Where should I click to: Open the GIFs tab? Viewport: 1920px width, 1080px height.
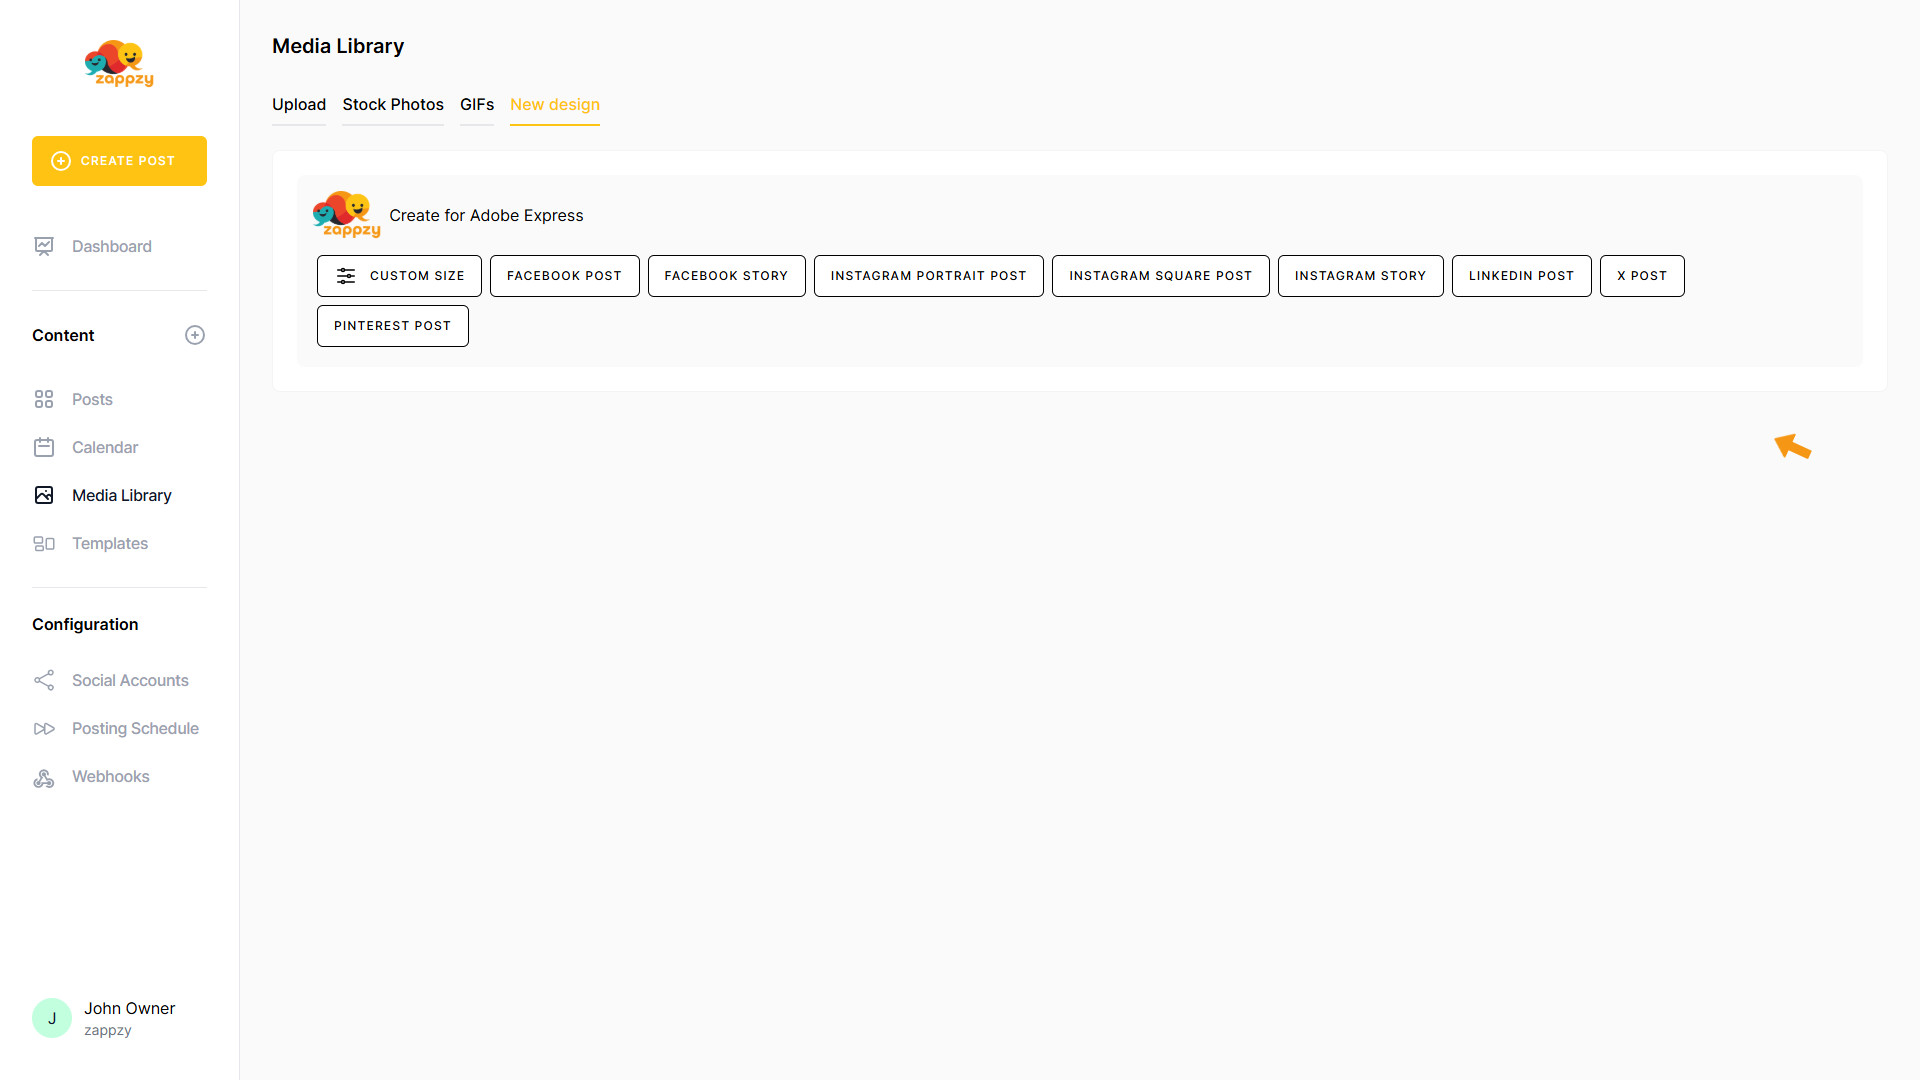[477, 104]
